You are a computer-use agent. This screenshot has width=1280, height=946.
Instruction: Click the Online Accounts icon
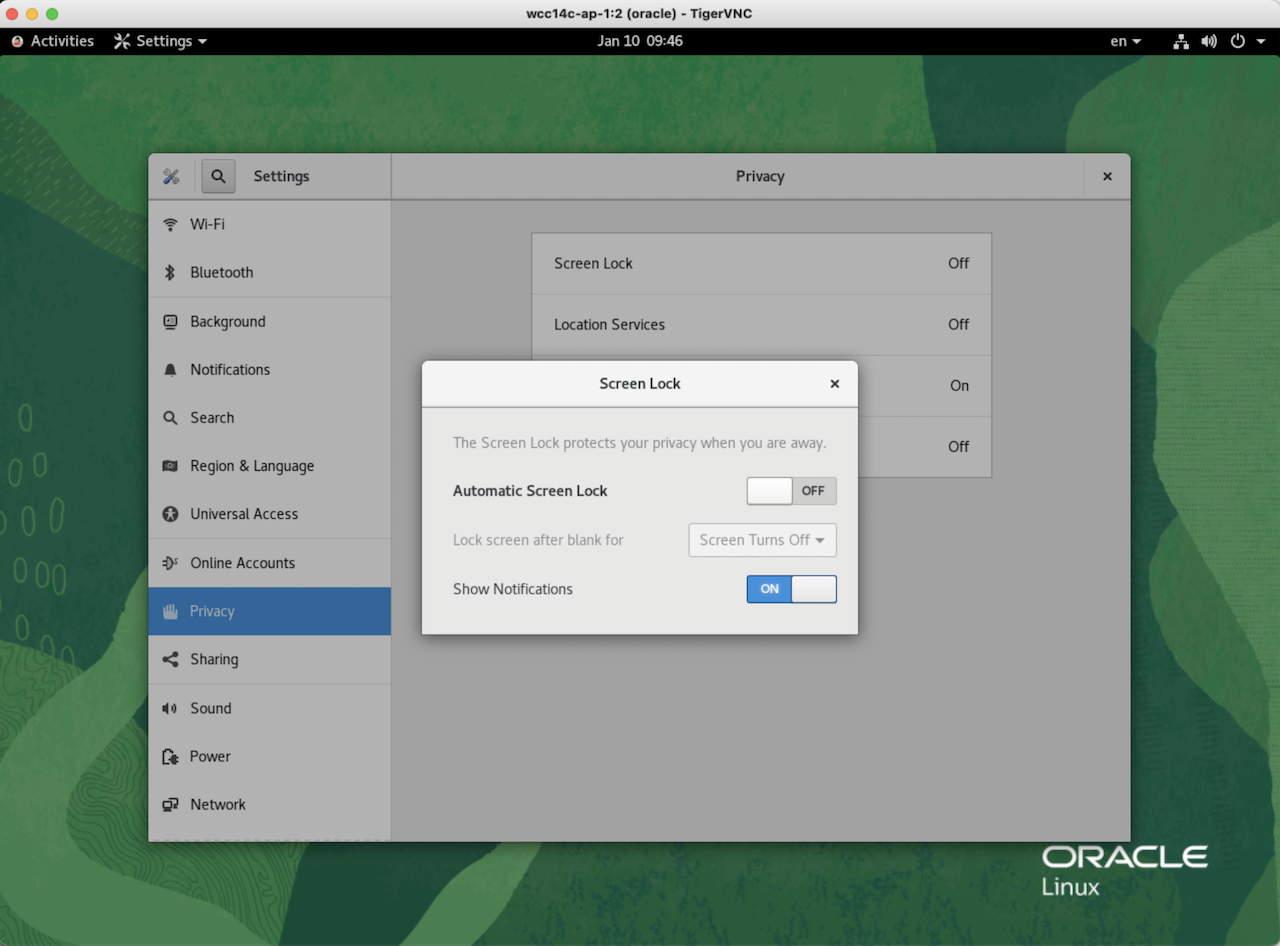170,563
